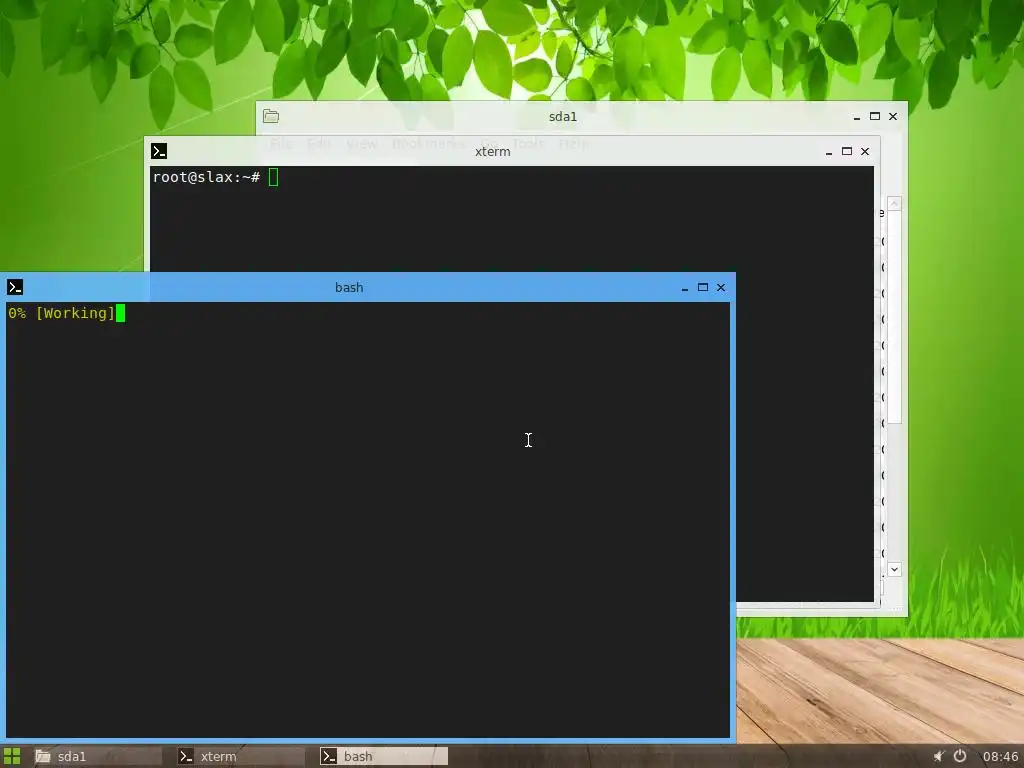Click terminal icon in bash title bar
The height and width of the screenshot is (768, 1024).
(15, 287)
